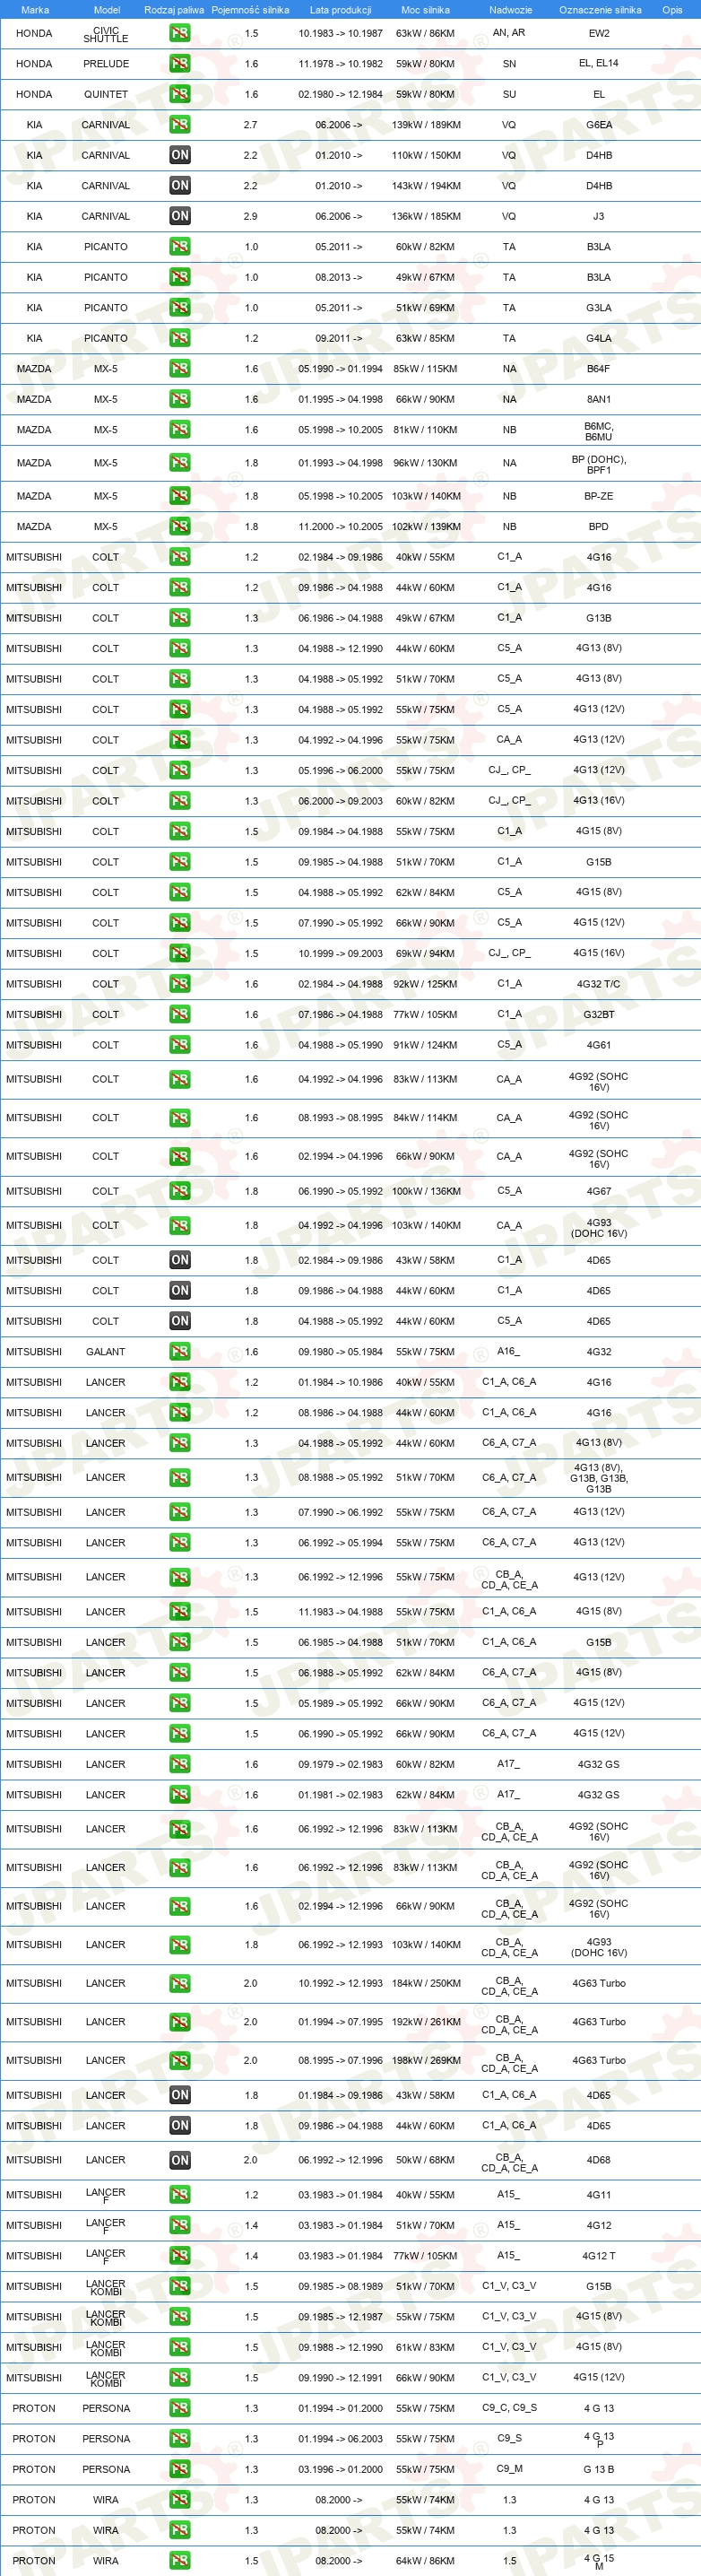701x2576 pixels.
Task: Click petrol icon for Colt 4G93 (DOHC 16V) row
Action: pos(180,1226)
